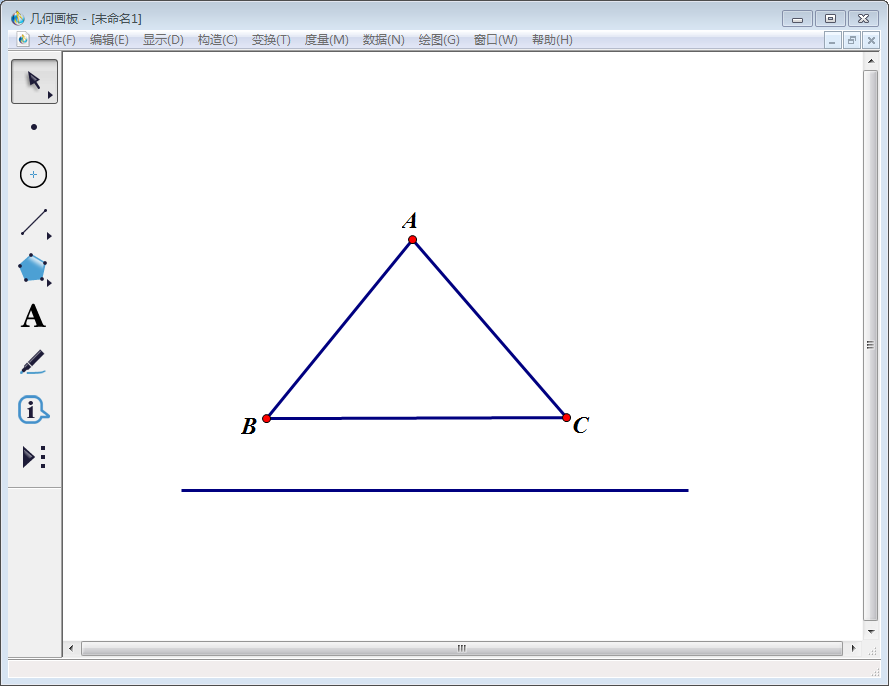The image size is (889, 686).
Task: Select the Point tool
Action: point(34,127)
